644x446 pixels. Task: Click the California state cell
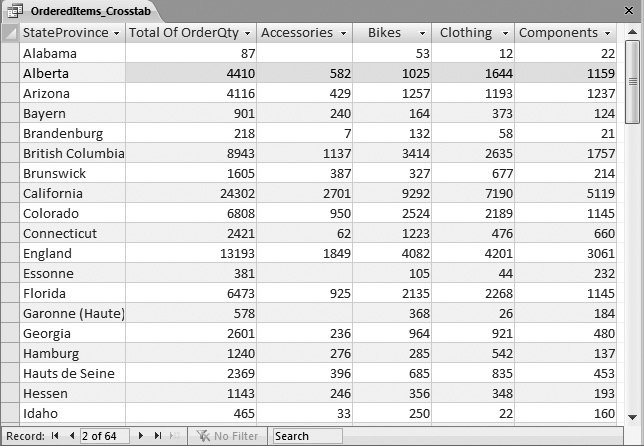[72, 193]
